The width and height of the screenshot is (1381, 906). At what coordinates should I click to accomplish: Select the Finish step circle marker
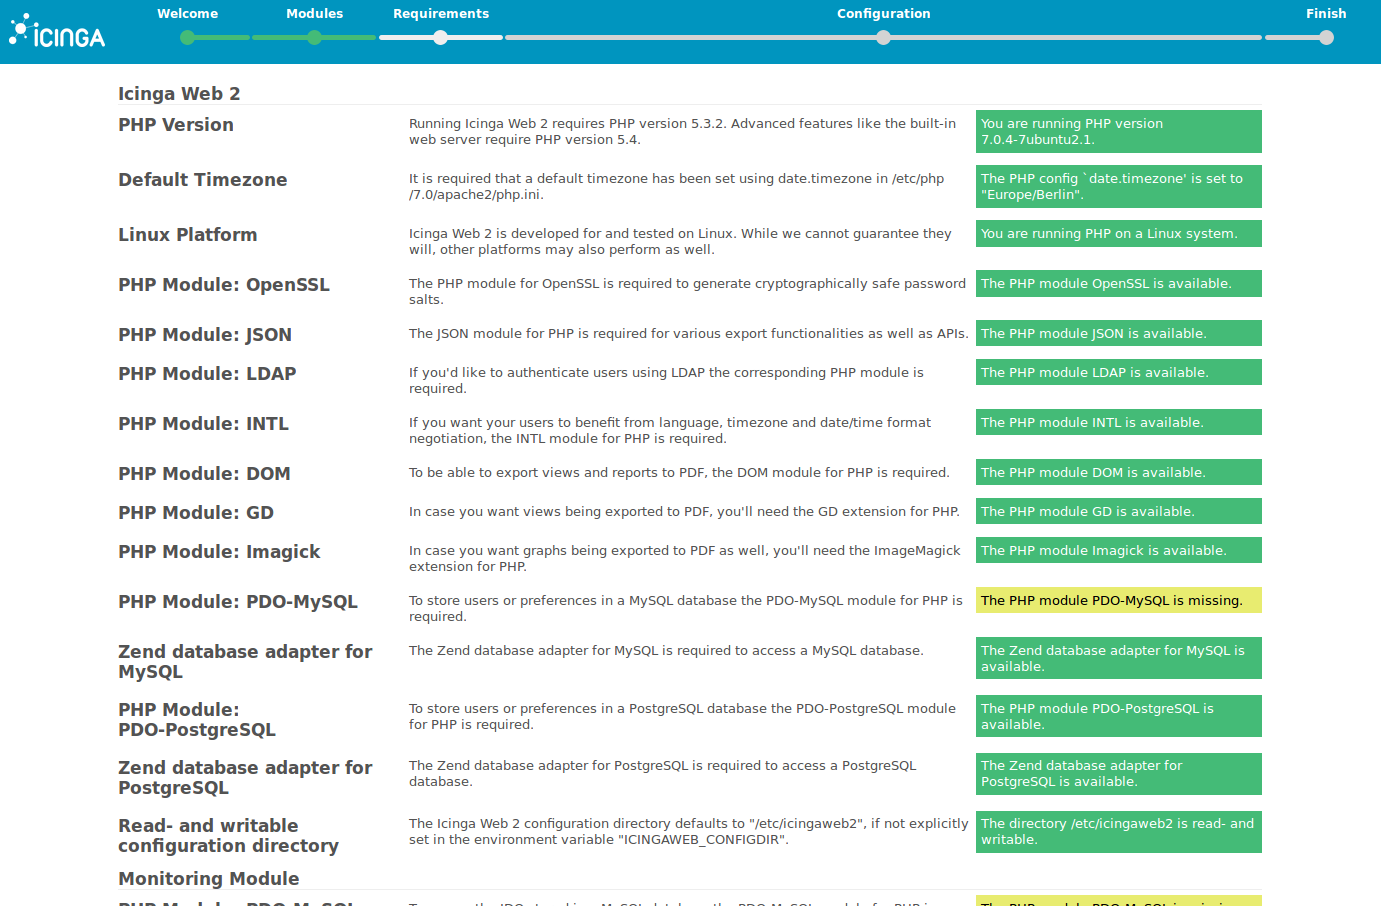tap(1326, 37)
